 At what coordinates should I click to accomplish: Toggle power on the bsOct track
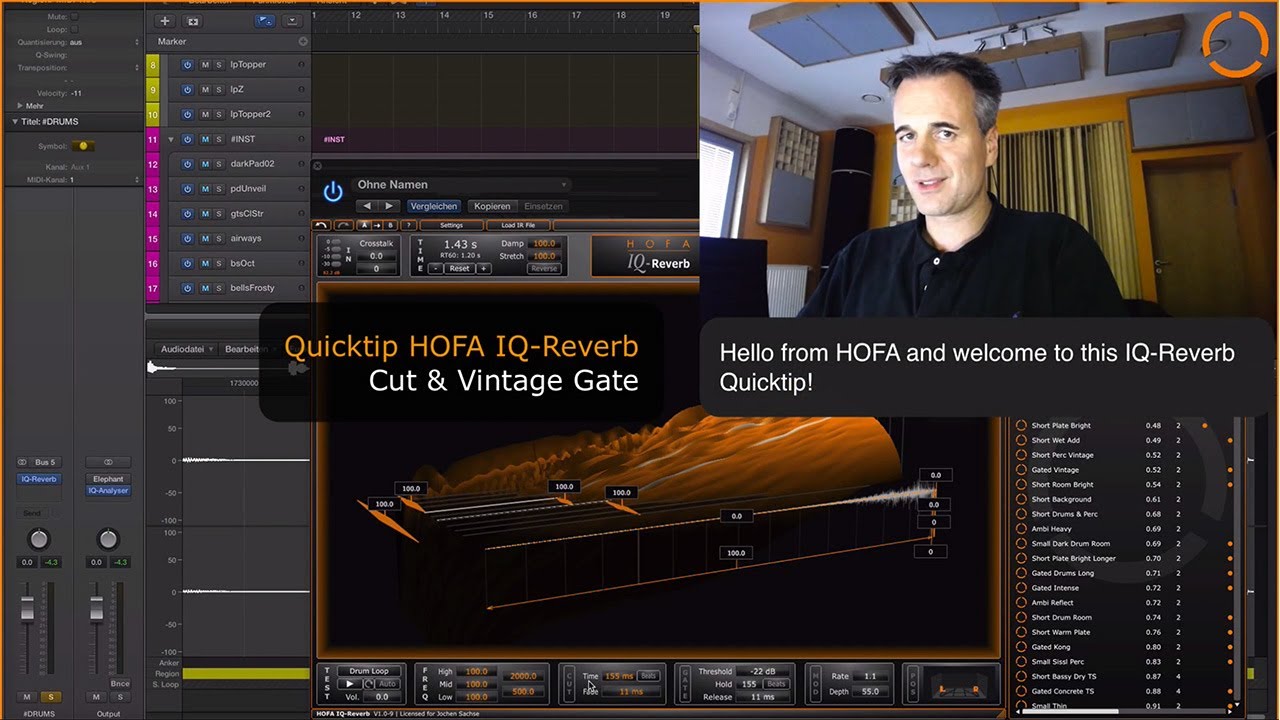pyautogui.click(x=187, y=264)
